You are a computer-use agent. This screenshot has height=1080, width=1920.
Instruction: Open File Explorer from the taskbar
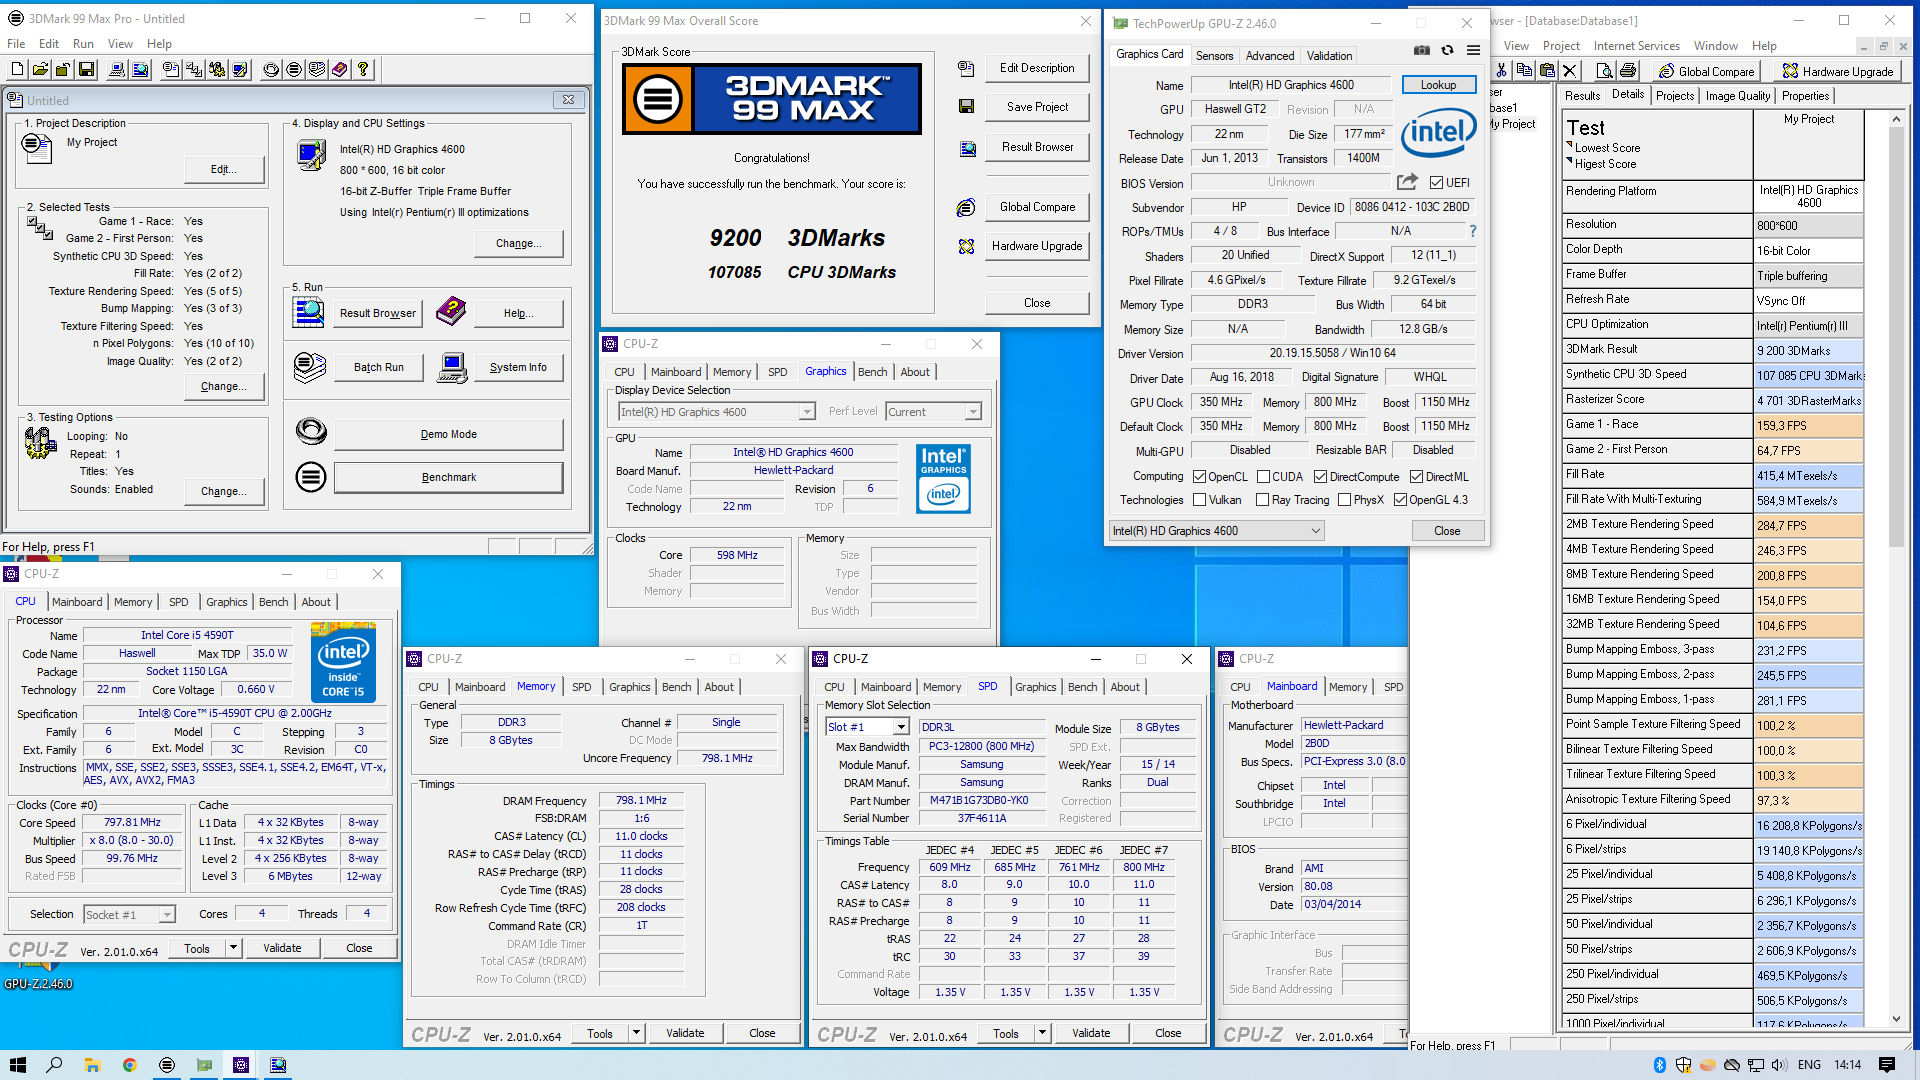[x=92, y=1065]
